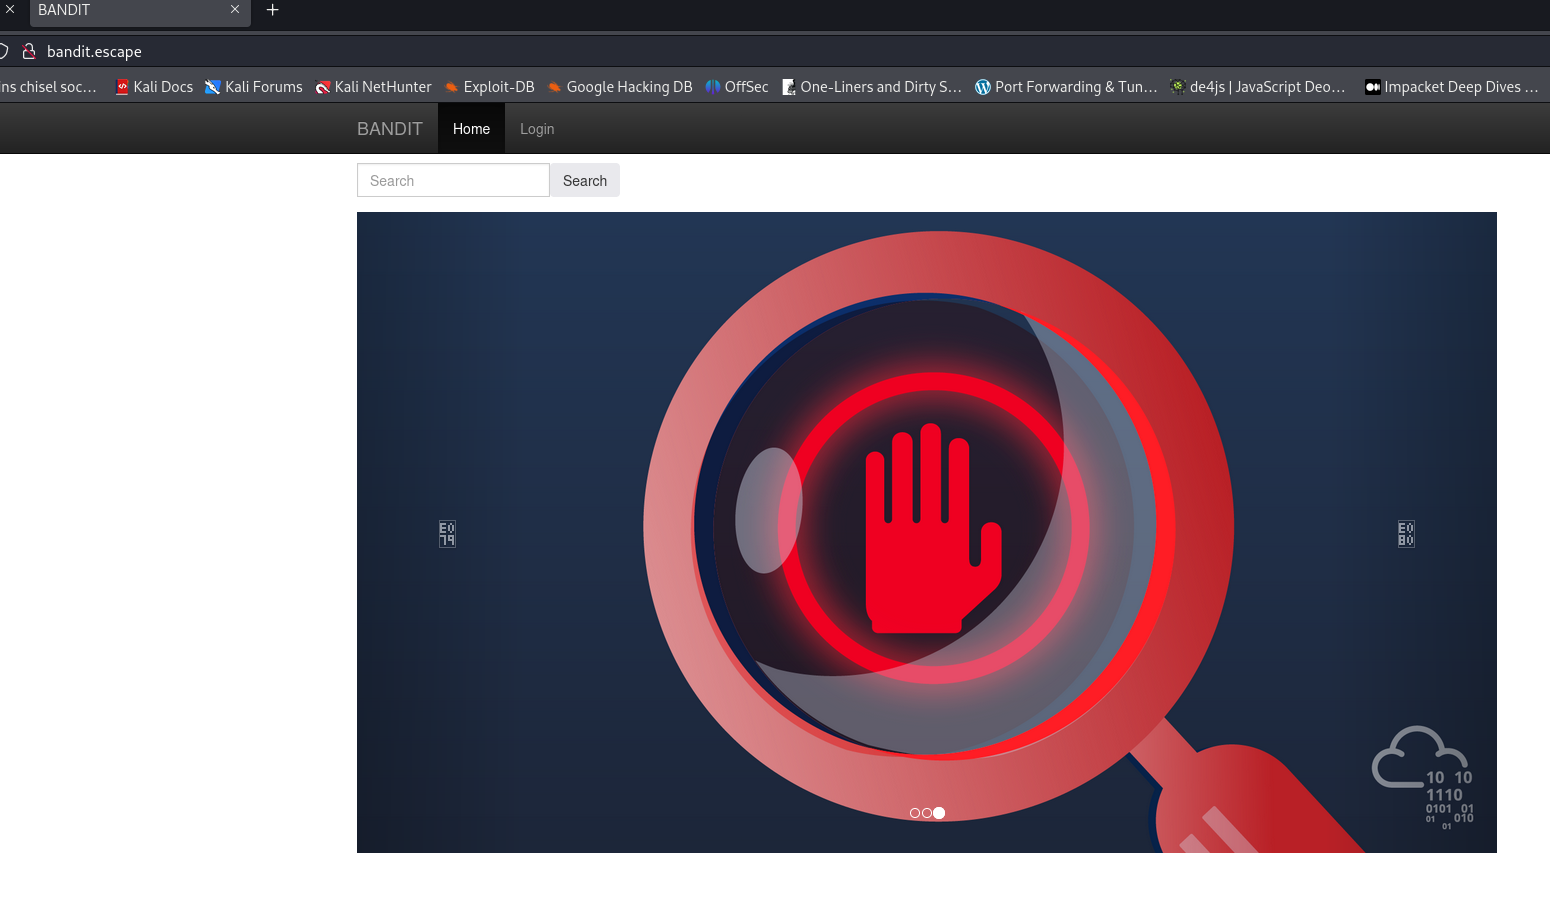1550x900 pixels.
Task: Click the Search input field
Action: [x=453, y=180]
